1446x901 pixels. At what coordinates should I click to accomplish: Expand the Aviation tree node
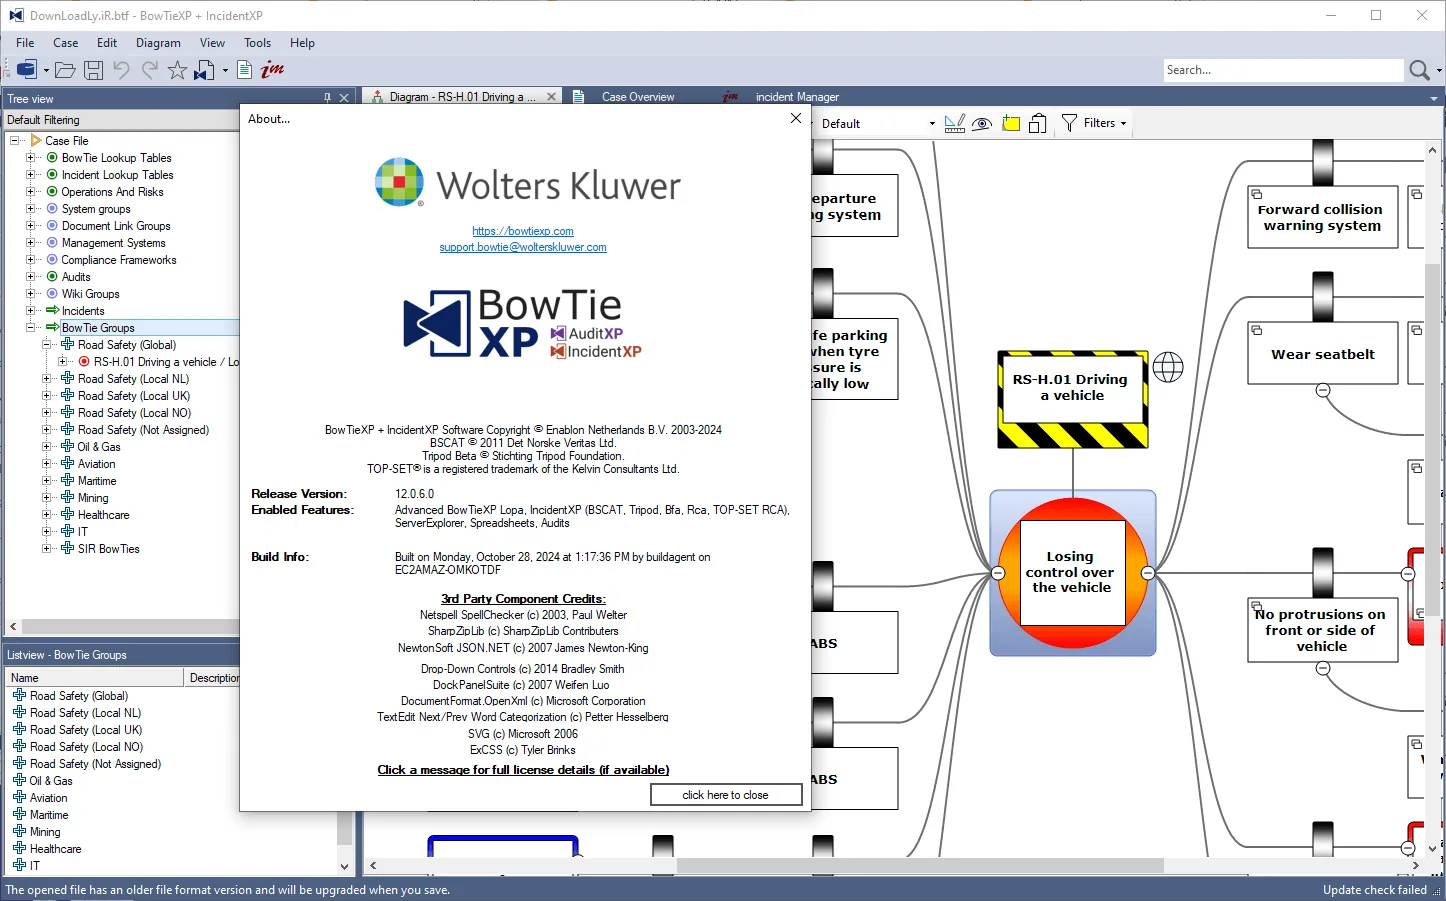click(47, 464)
